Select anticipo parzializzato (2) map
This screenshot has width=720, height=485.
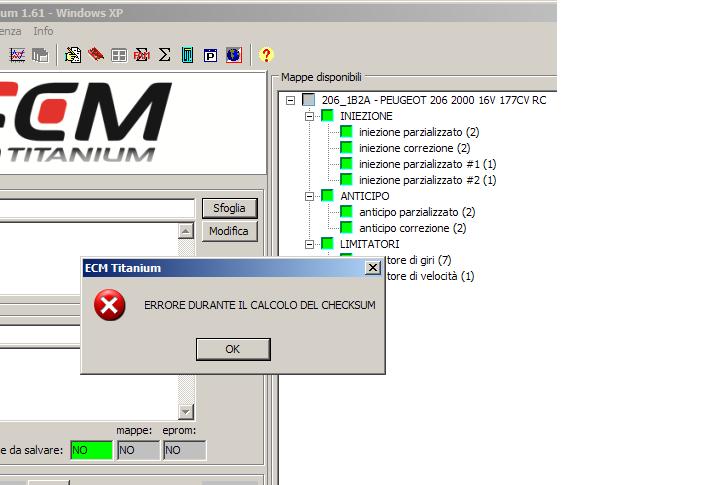tap(417, 212)
